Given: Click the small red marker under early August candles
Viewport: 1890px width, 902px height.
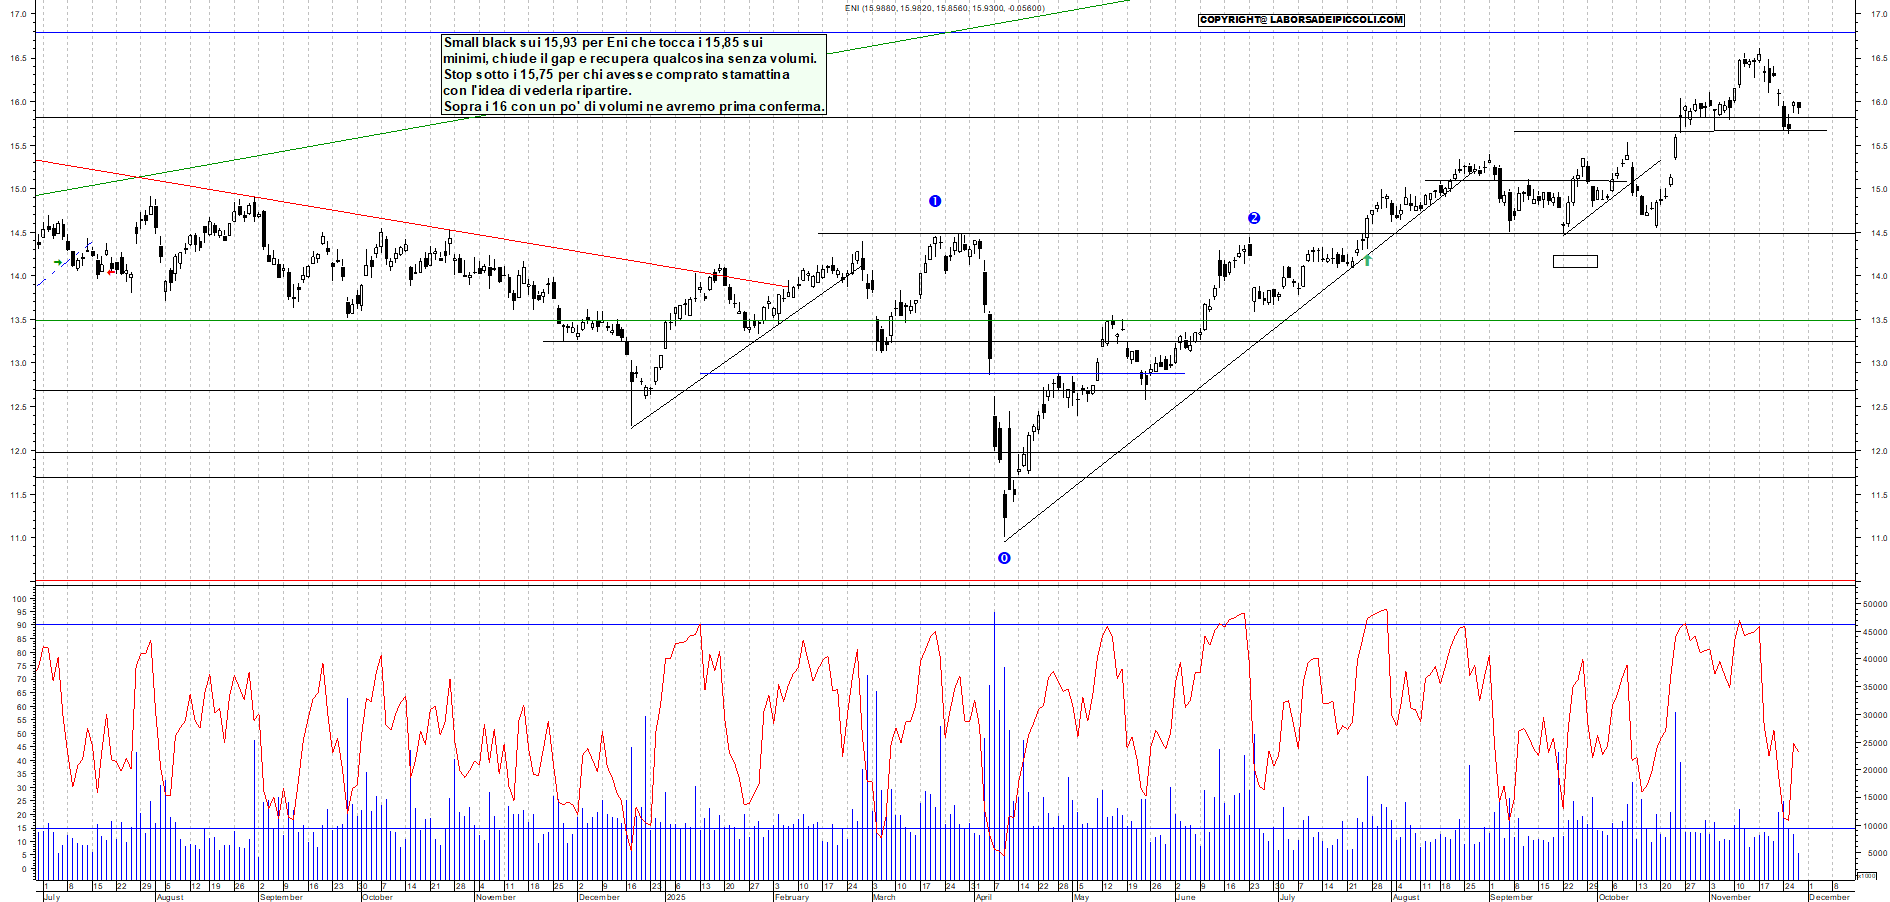Looking at the screenshot, I should [110, 270].
